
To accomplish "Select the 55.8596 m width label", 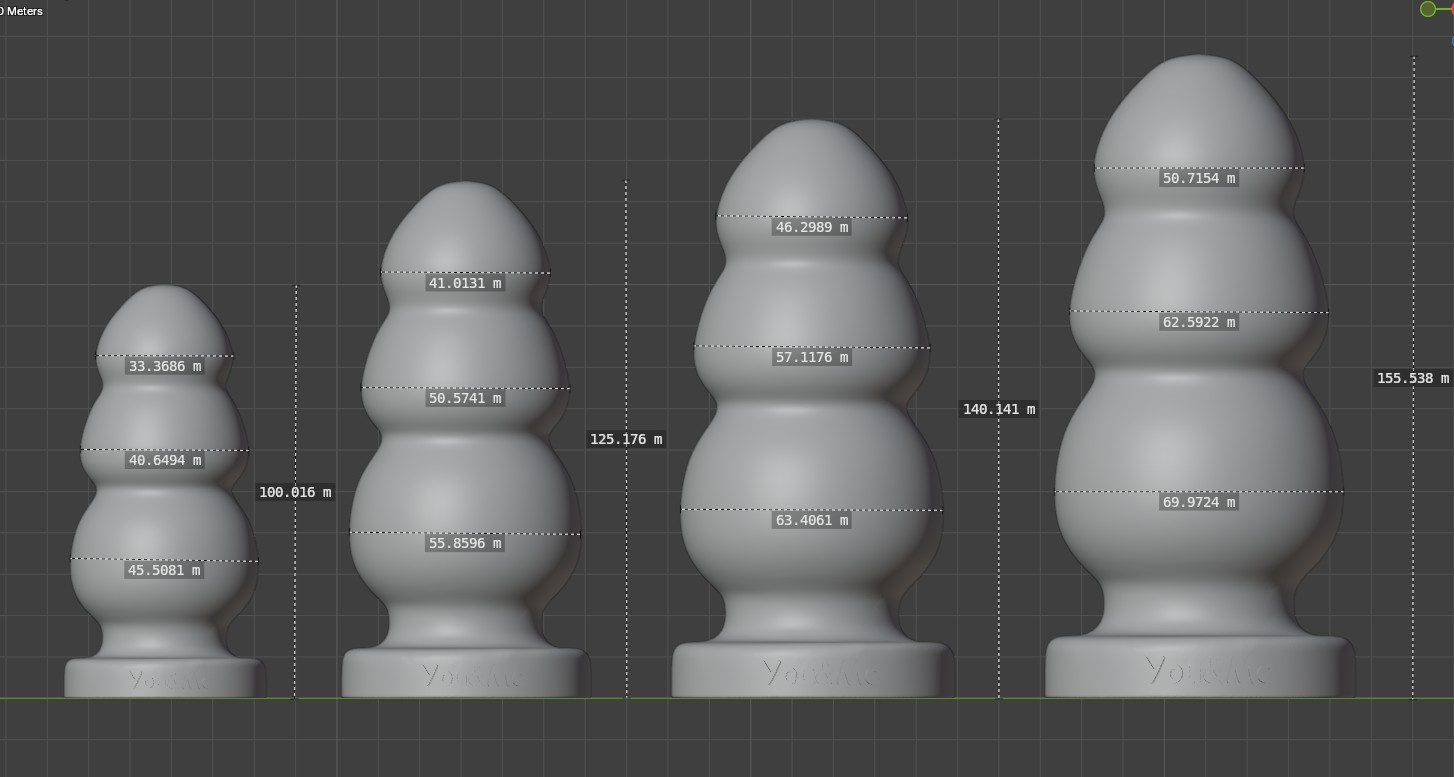I will 465,544.
